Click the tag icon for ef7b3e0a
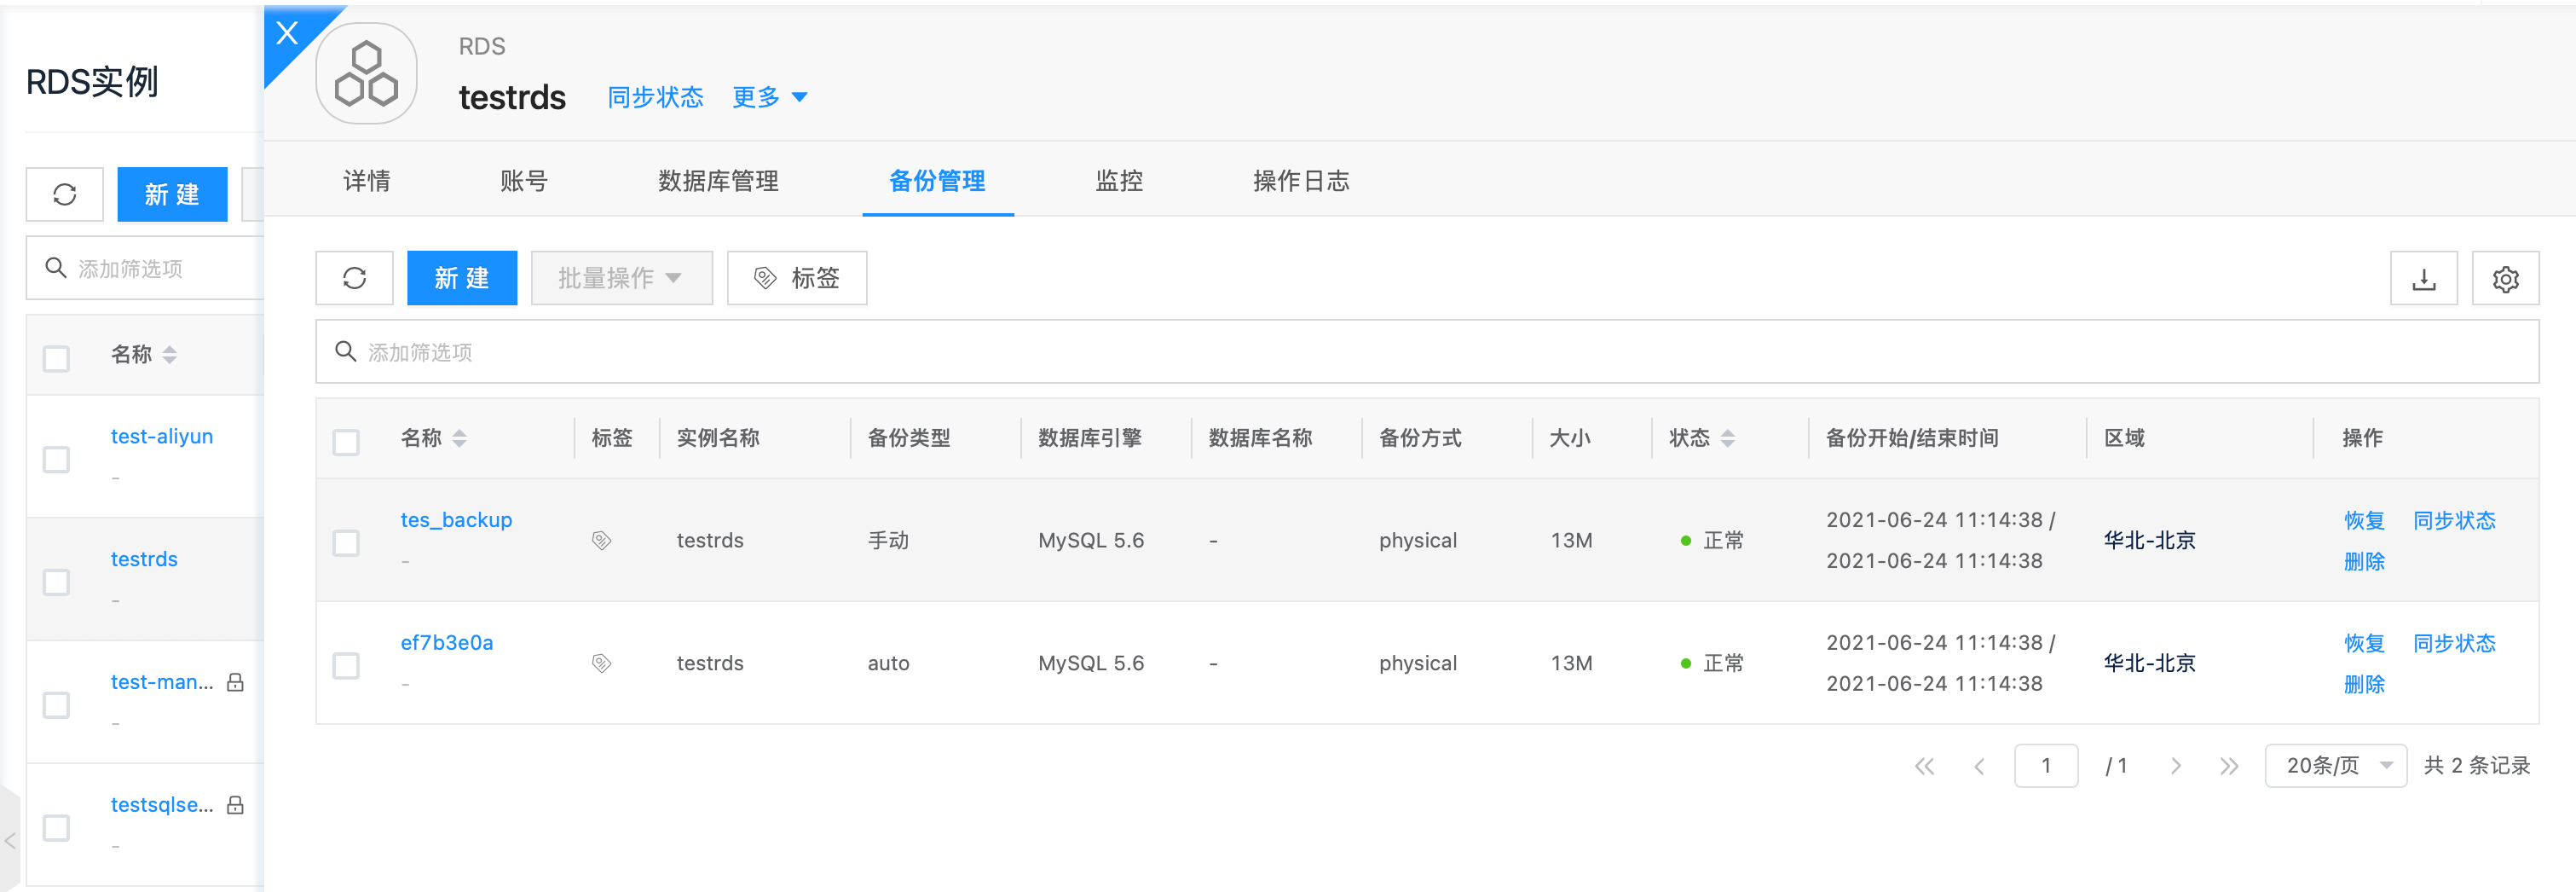Screen dimensions: 2576x892 tap(601, 663)
